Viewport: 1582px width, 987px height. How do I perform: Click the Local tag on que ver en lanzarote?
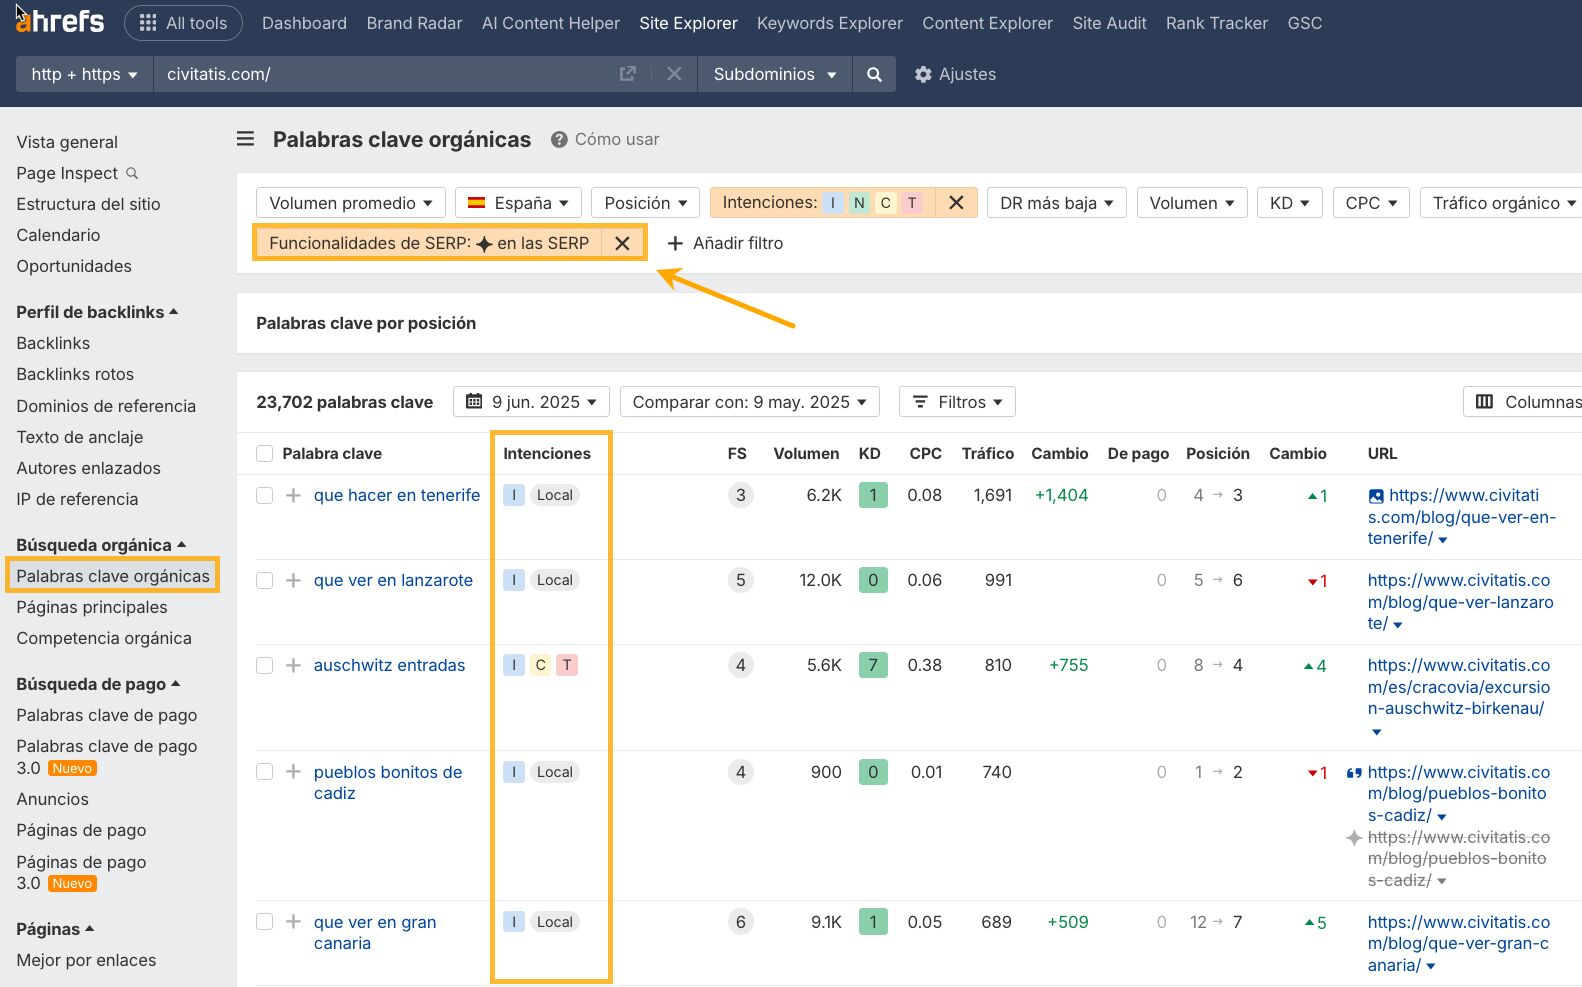click(555, 580)
